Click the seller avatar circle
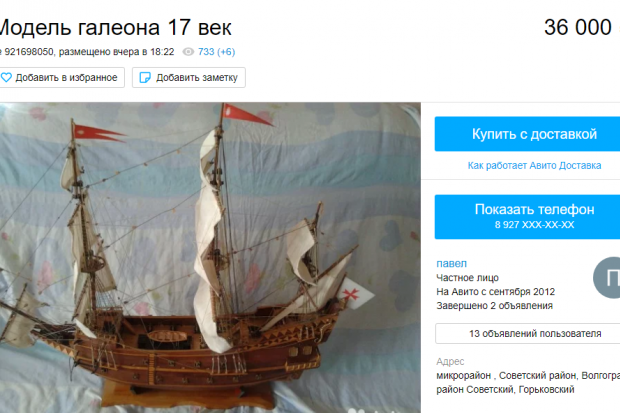The width and height of the screenshot is (620, 413). coord(607,278)
